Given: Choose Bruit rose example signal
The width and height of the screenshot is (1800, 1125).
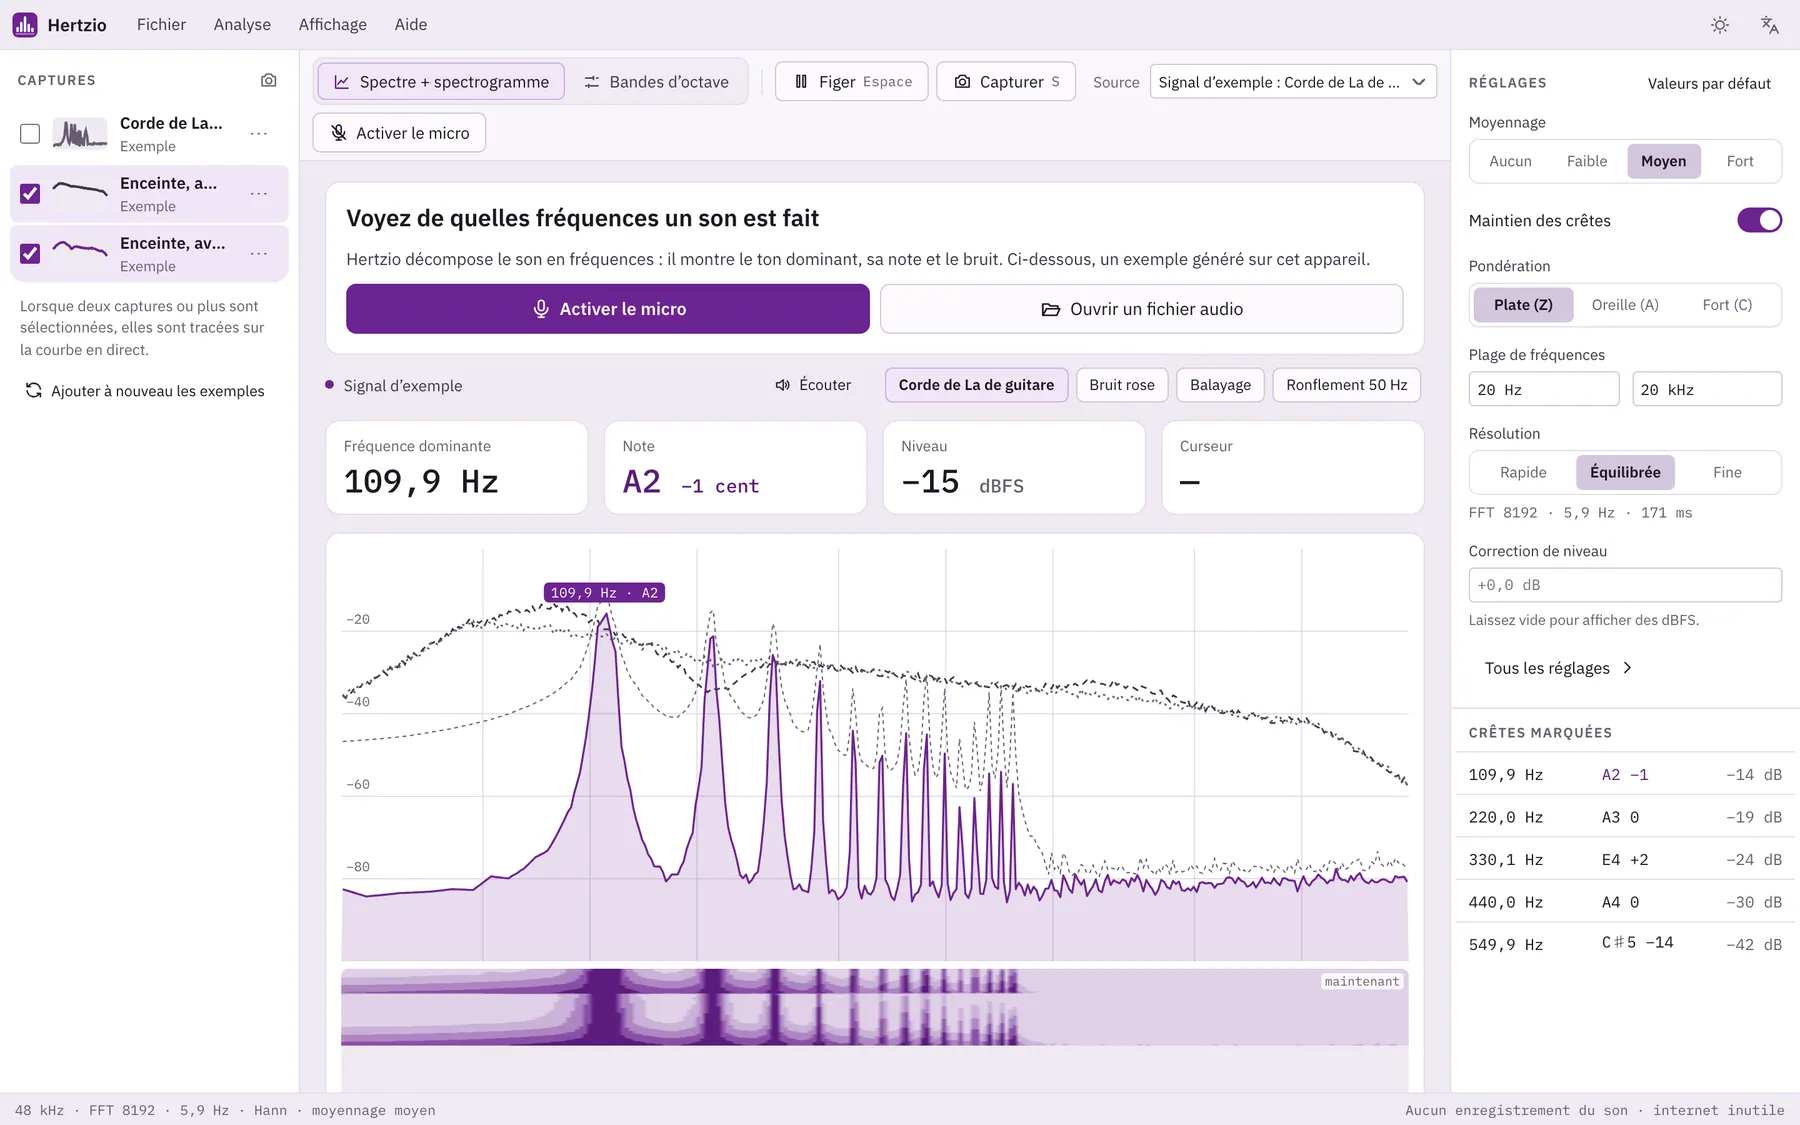Looking at the screenshot, I should 1122,385.
